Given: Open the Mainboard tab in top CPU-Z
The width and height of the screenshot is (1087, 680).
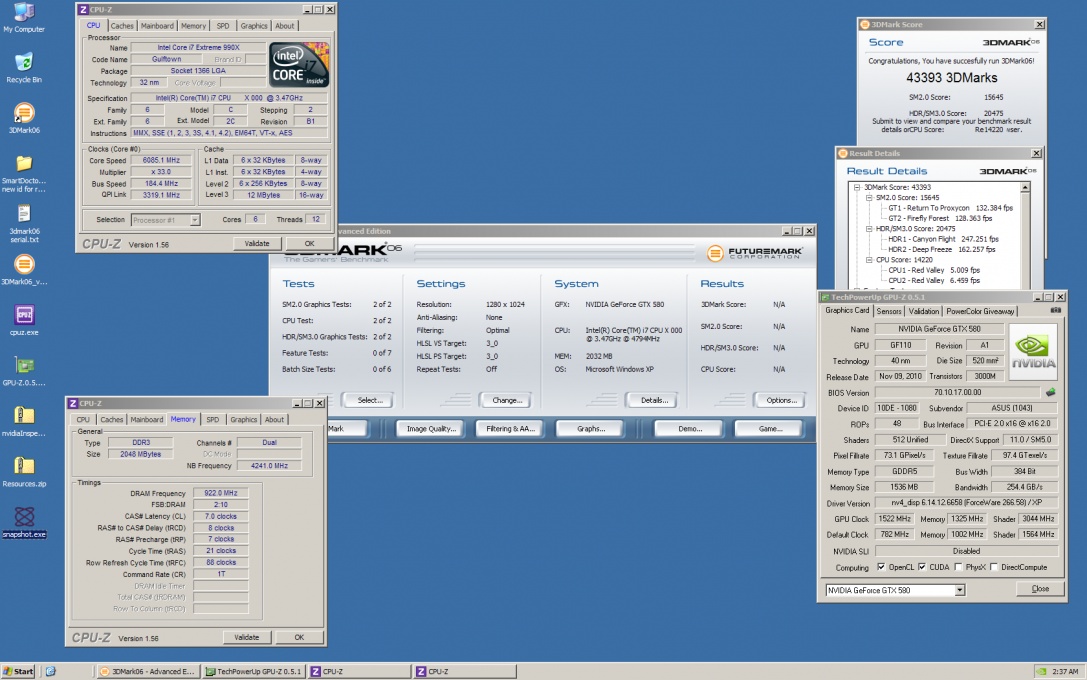Looking at the screenshot, I should [x=156, y=26].
